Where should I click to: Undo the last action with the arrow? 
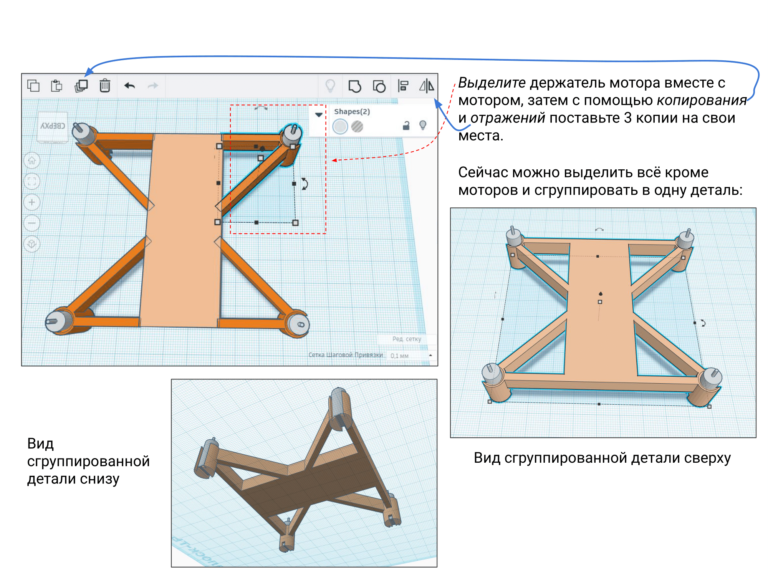(x=129, y=86)
